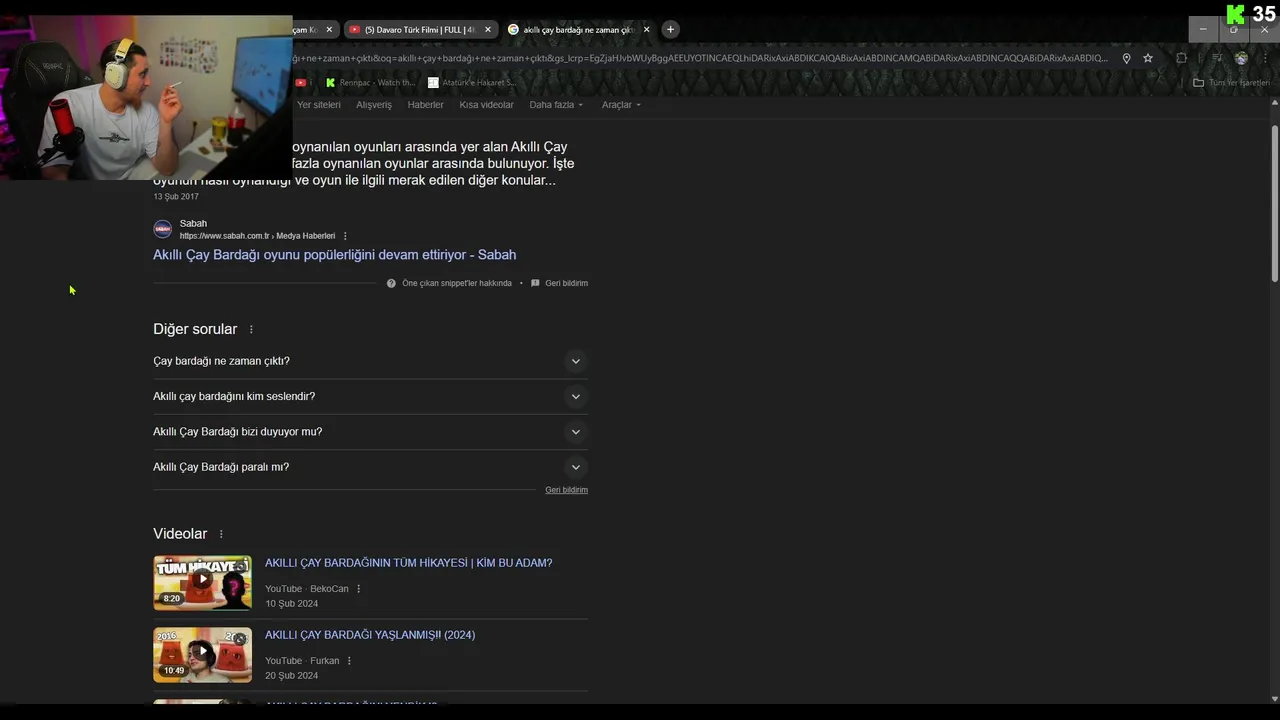Click Geri bildirim below the questions list

566,490
